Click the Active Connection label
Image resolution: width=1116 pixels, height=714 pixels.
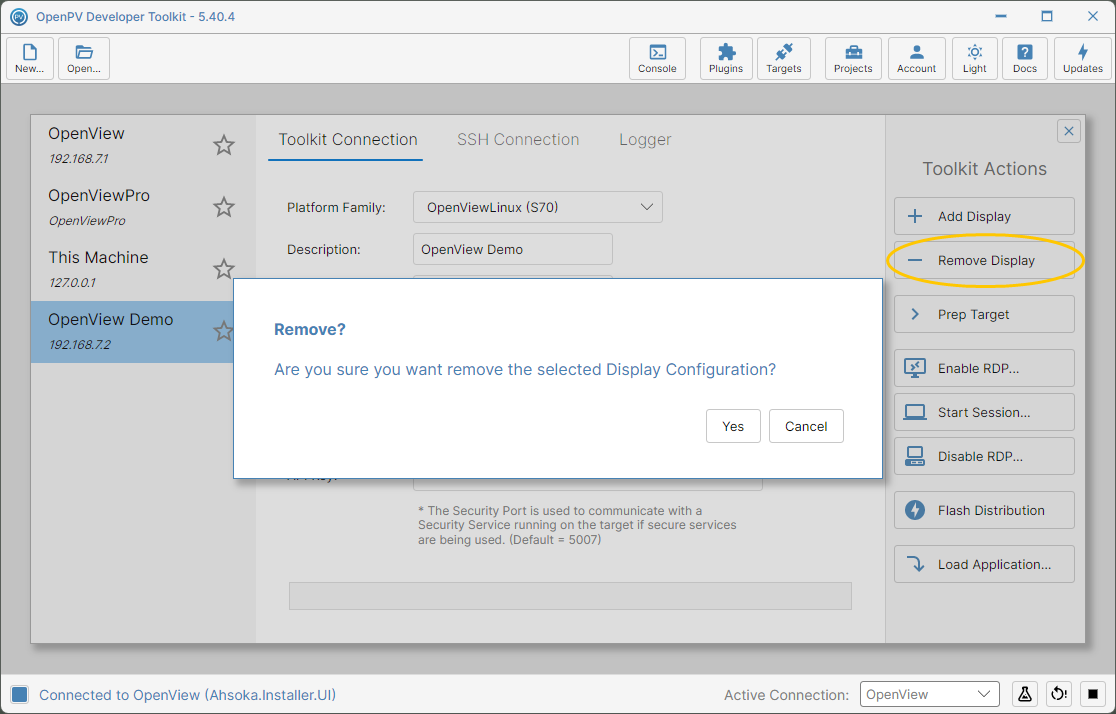[x=786, y=695]
